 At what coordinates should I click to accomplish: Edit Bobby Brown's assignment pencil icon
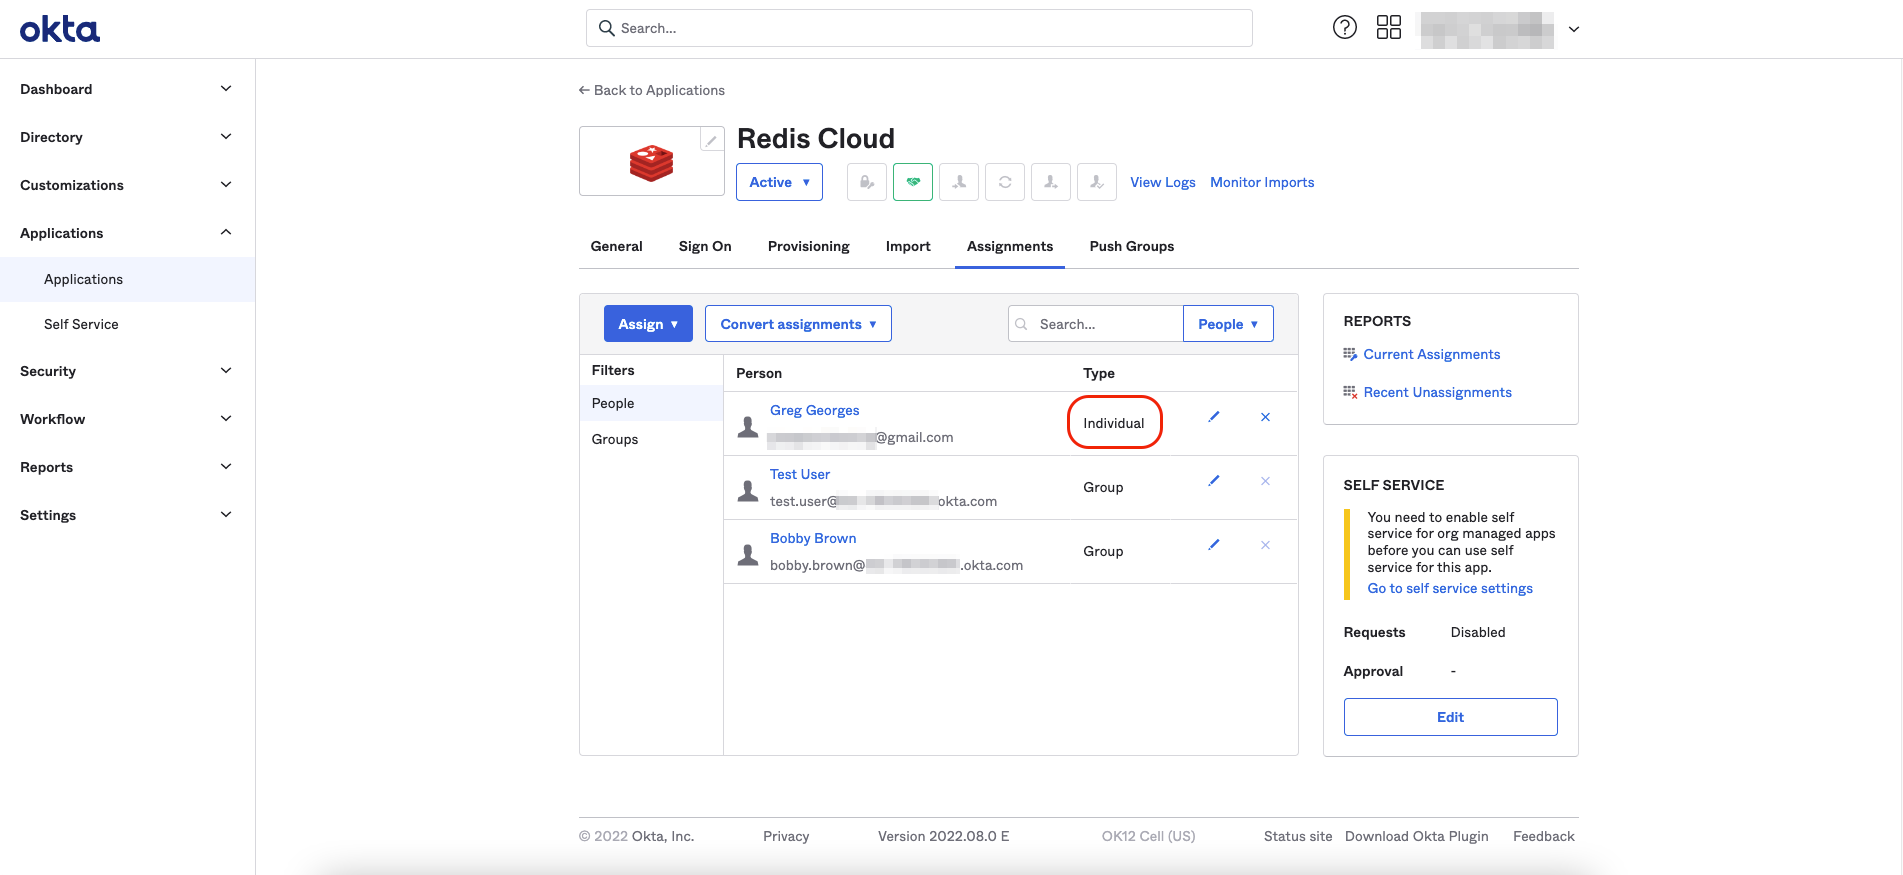(x=1213, y=545)
